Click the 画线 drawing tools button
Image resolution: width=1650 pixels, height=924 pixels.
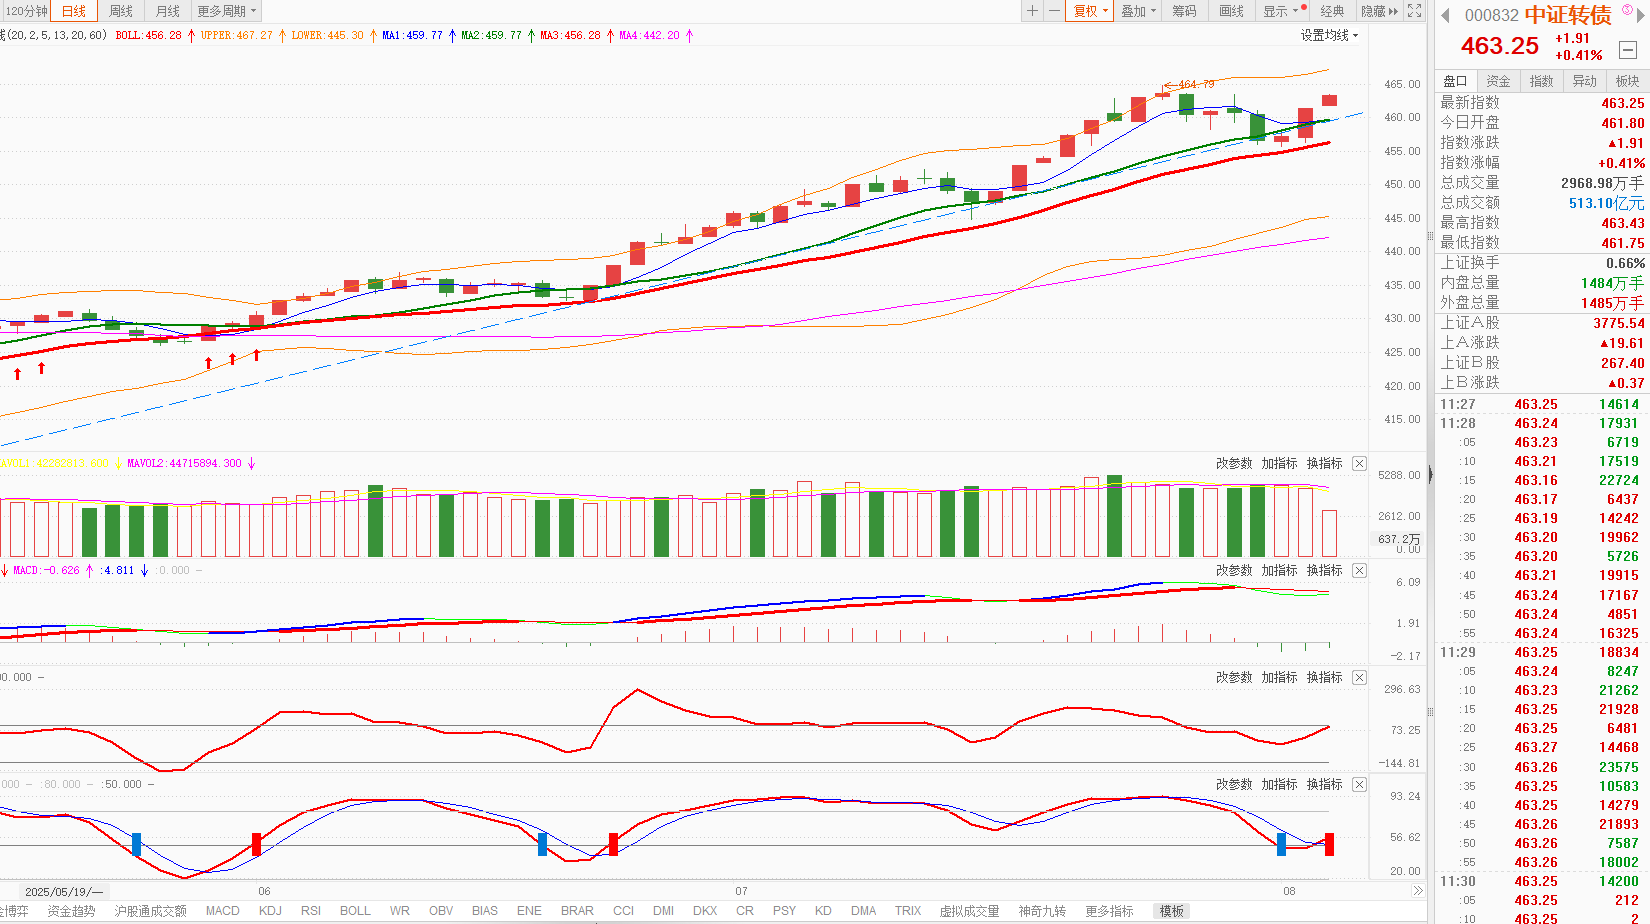(1232, 11)
